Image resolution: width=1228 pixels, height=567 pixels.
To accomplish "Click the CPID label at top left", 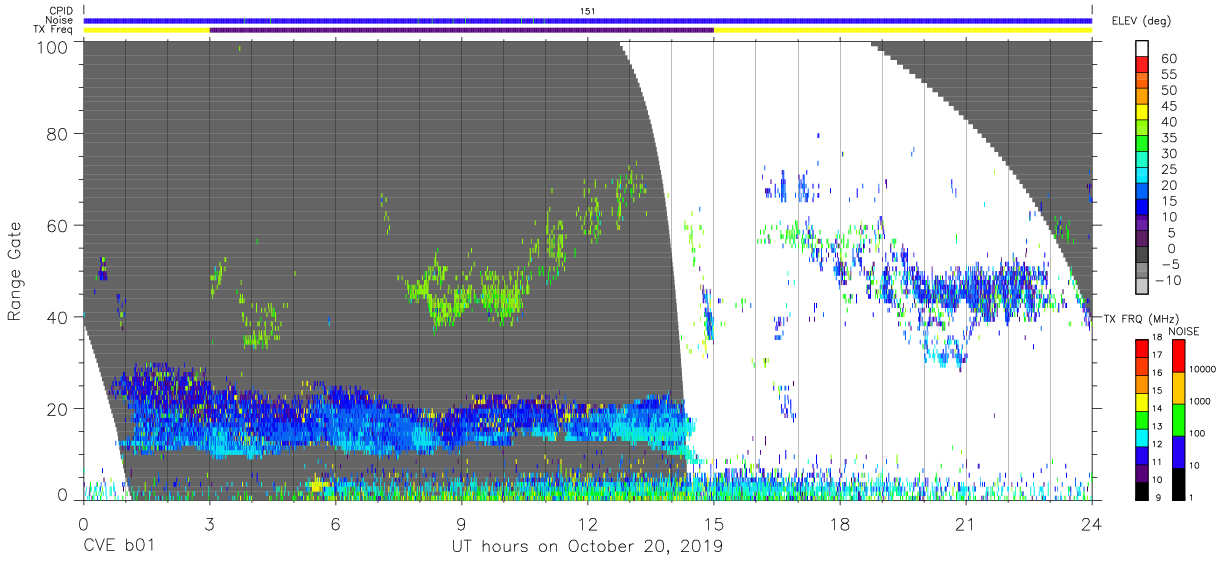I will coord(61,10).
